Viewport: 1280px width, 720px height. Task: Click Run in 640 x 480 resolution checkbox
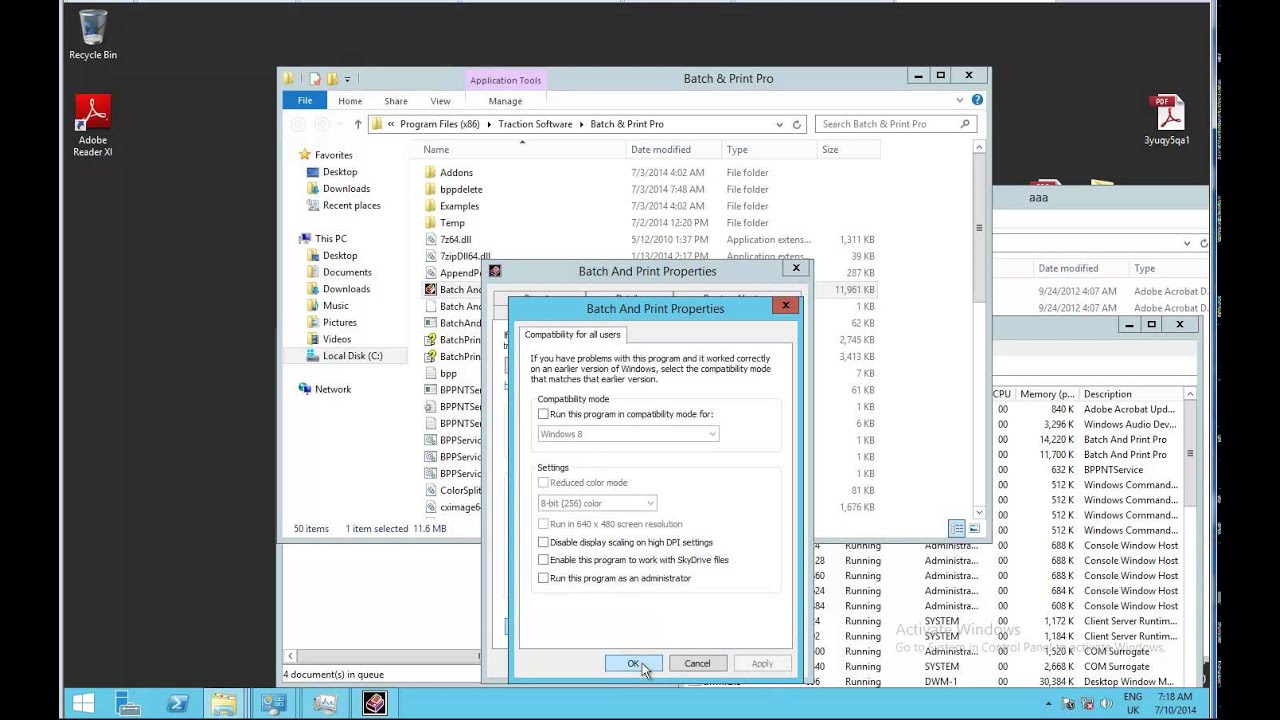tap(543, 524)
